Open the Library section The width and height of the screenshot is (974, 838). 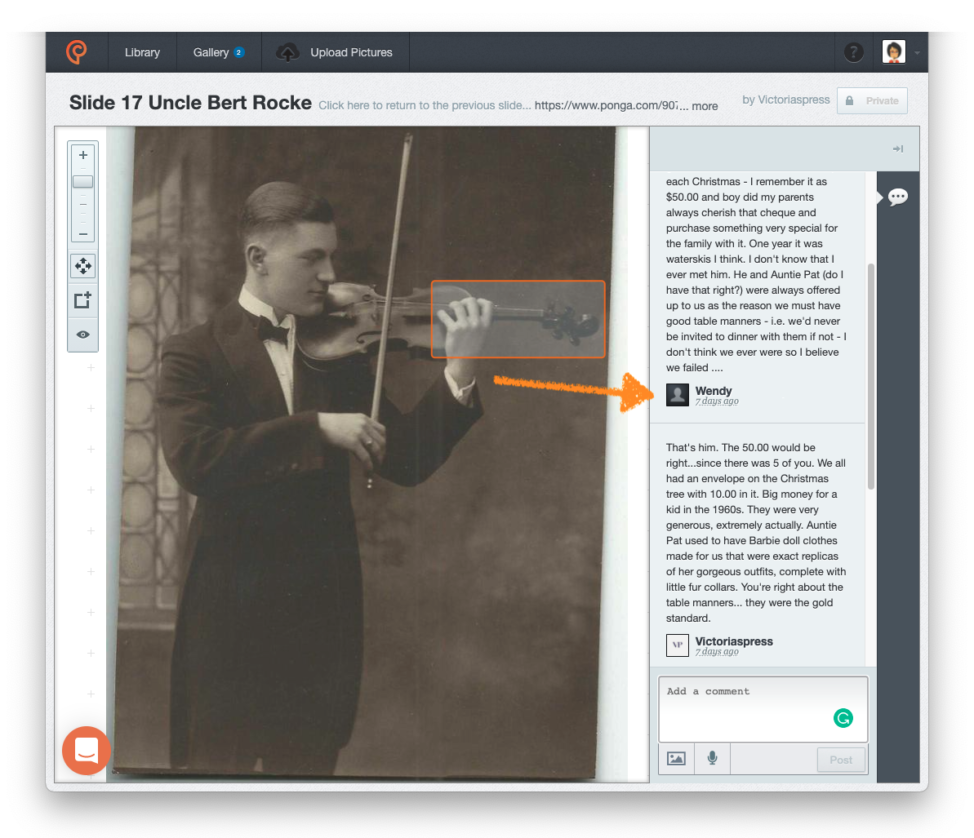(142, 51)
